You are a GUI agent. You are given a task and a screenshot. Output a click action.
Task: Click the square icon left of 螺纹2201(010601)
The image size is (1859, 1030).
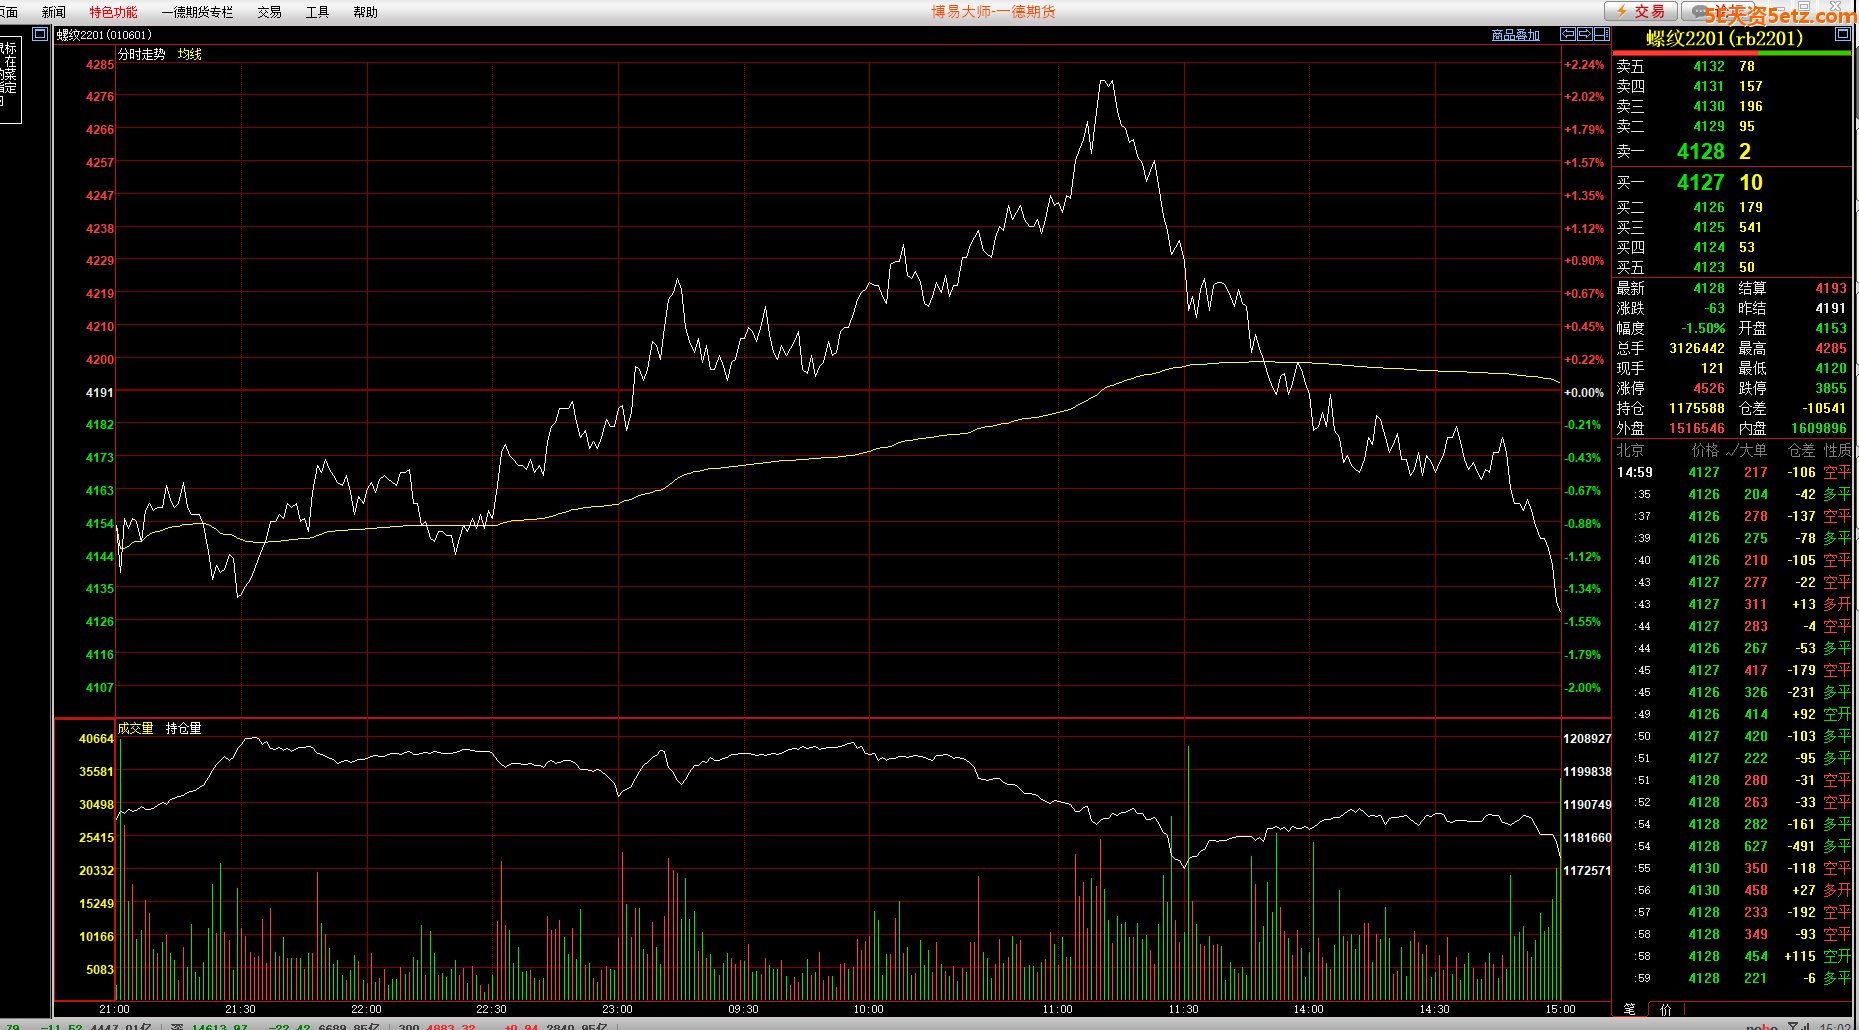40,34
